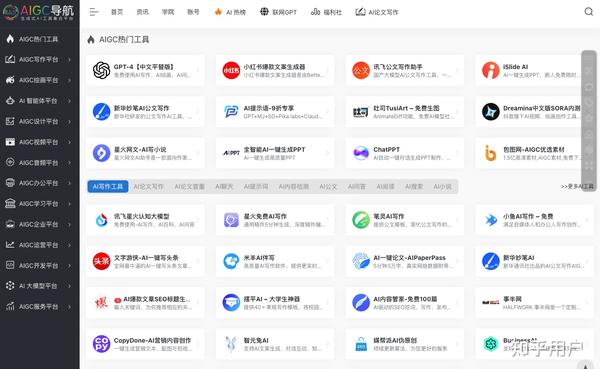Open the 全智能AI一键生成PPT card
This screenshot has width=600, height=369.
(275, 153)
